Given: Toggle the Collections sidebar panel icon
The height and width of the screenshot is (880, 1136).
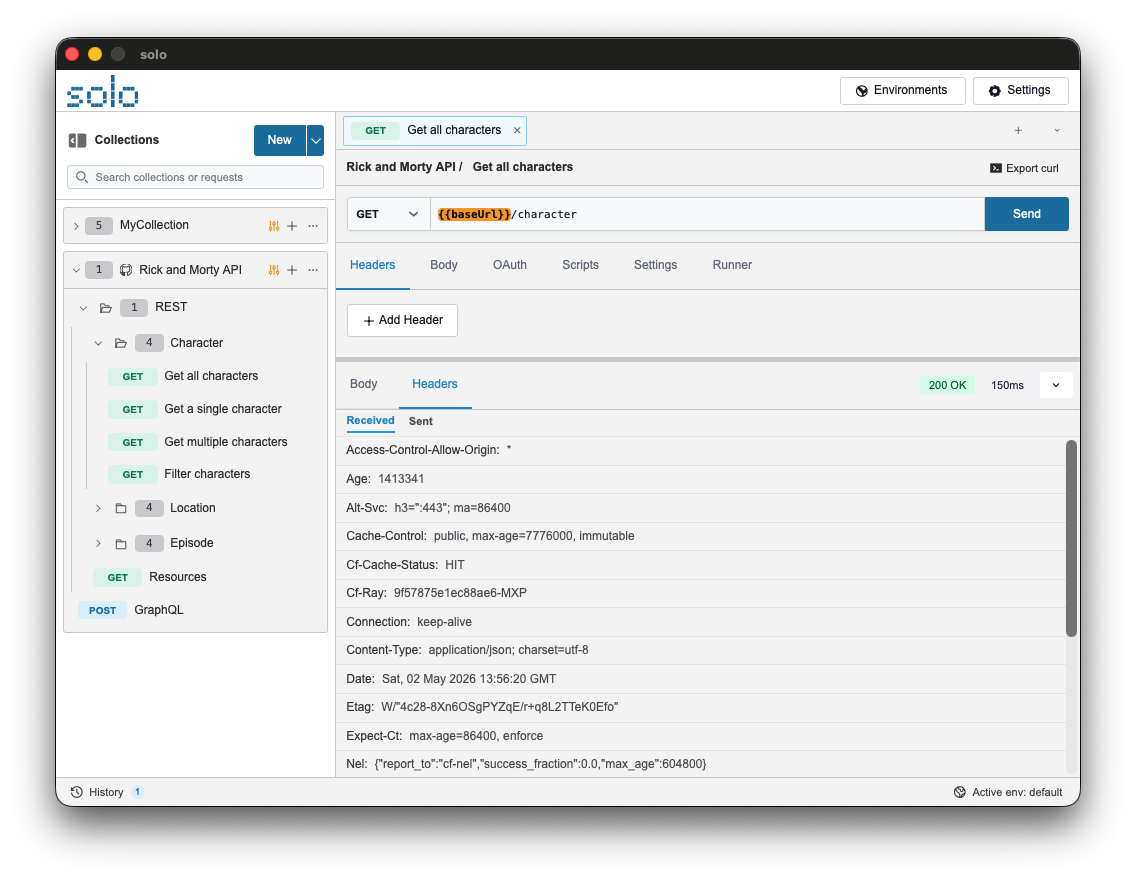Looking at the screenshot, I should [78, 140].
